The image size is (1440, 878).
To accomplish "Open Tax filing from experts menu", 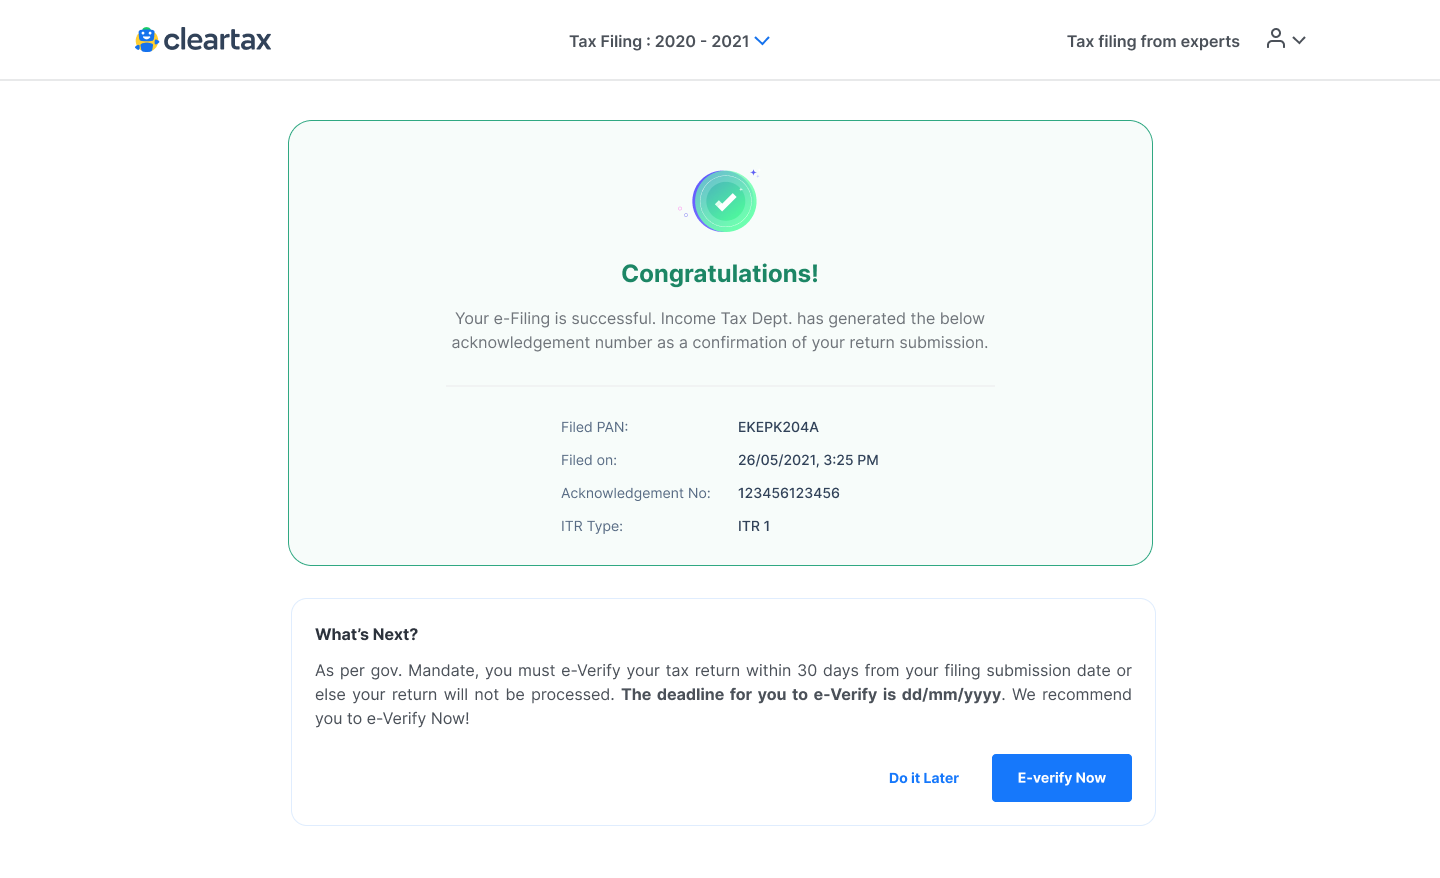I will [1152, 41].
